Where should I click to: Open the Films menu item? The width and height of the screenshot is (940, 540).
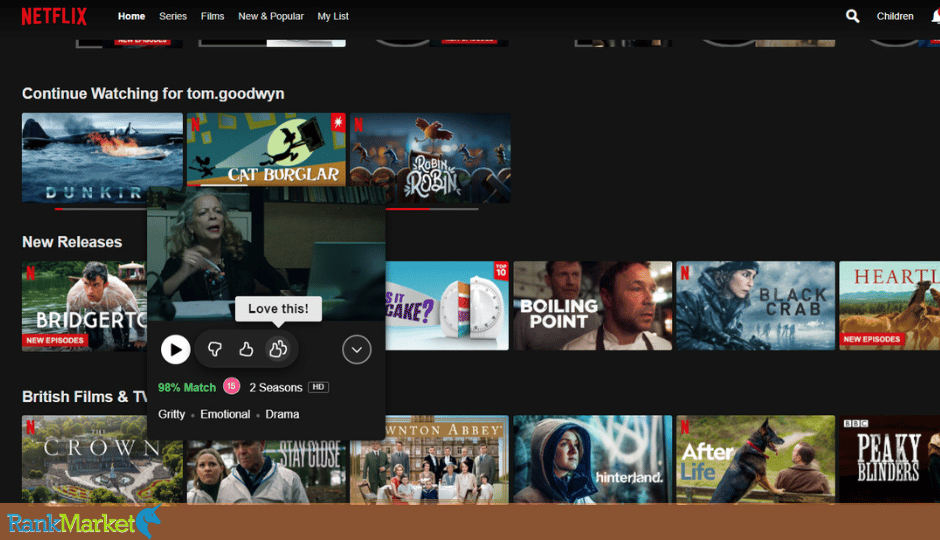[212, 16]
